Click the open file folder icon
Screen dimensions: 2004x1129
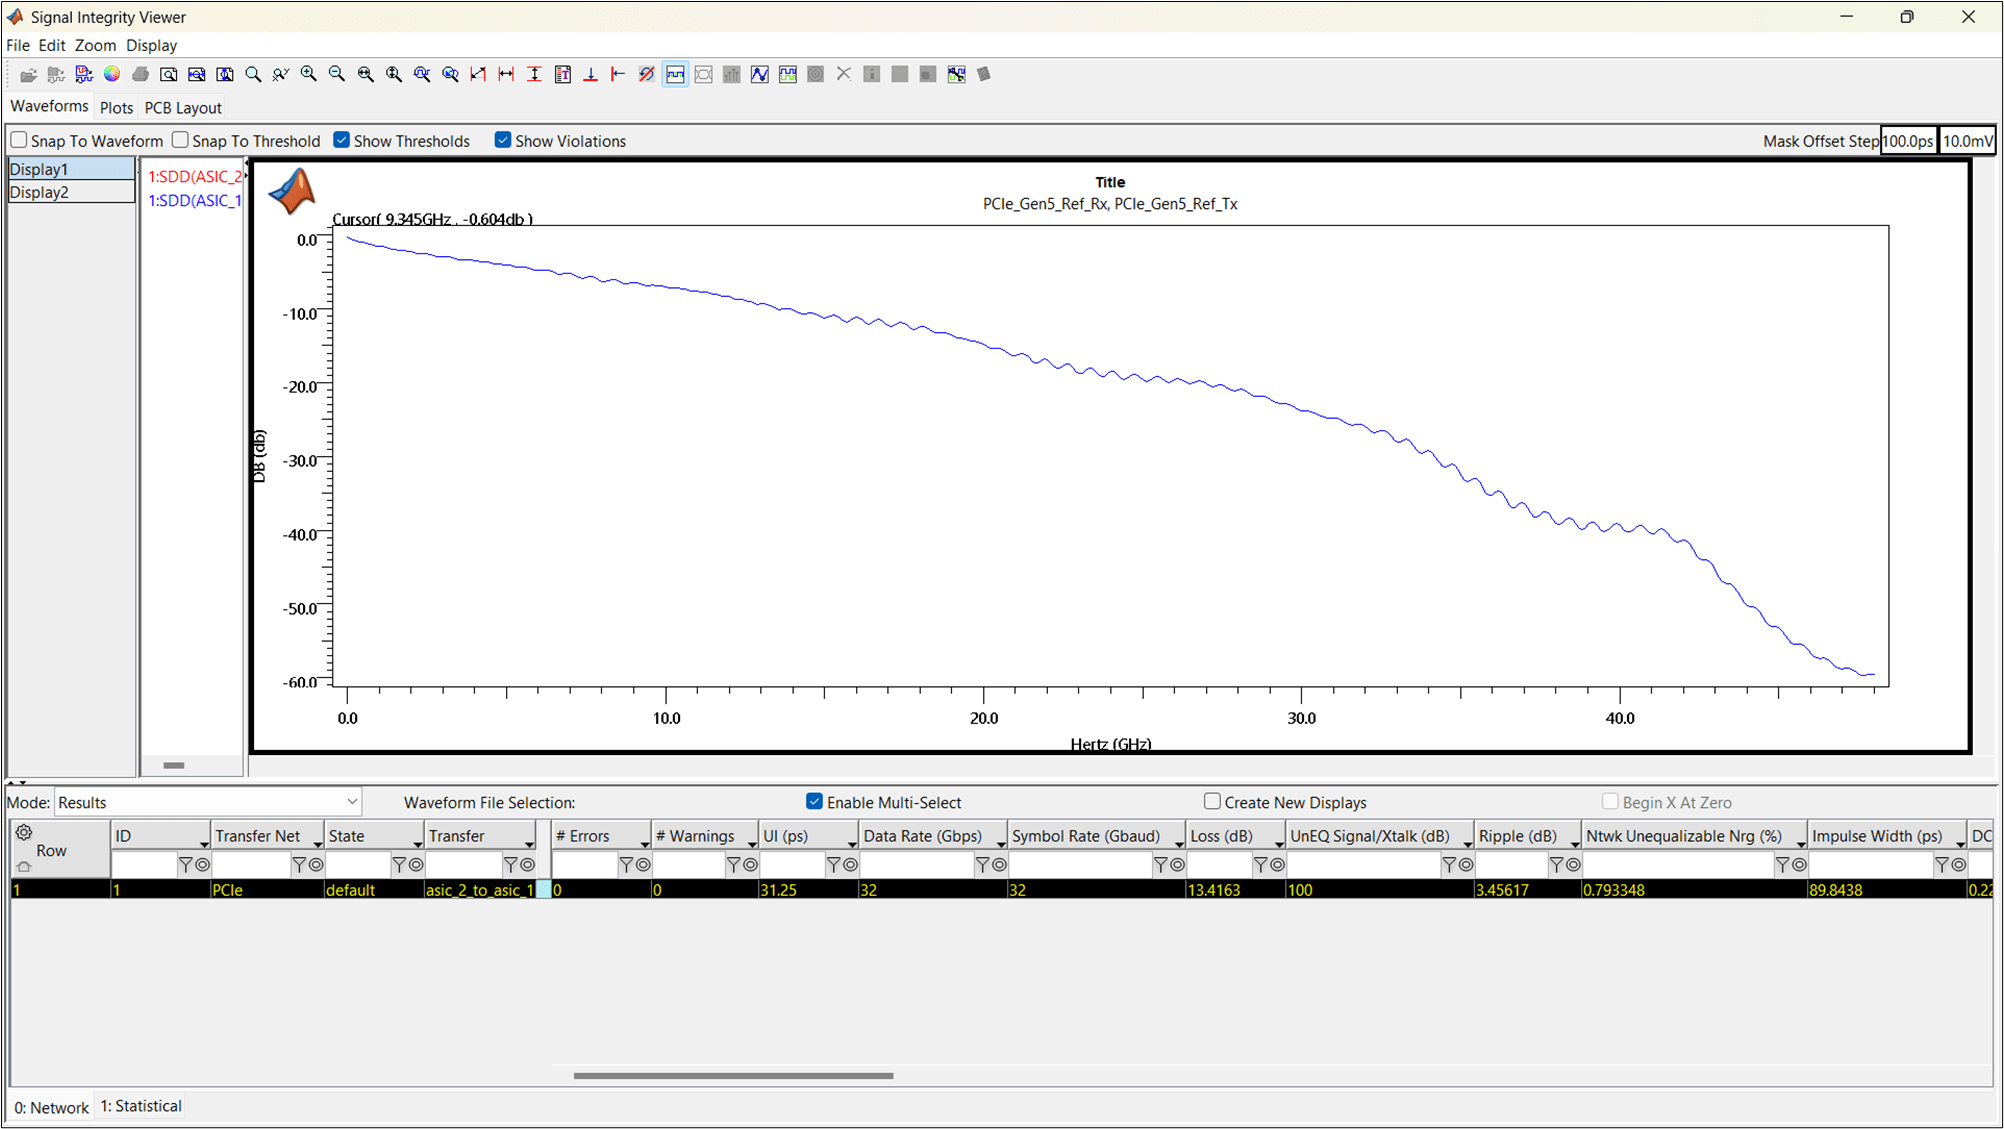click(x=28, y=75)
